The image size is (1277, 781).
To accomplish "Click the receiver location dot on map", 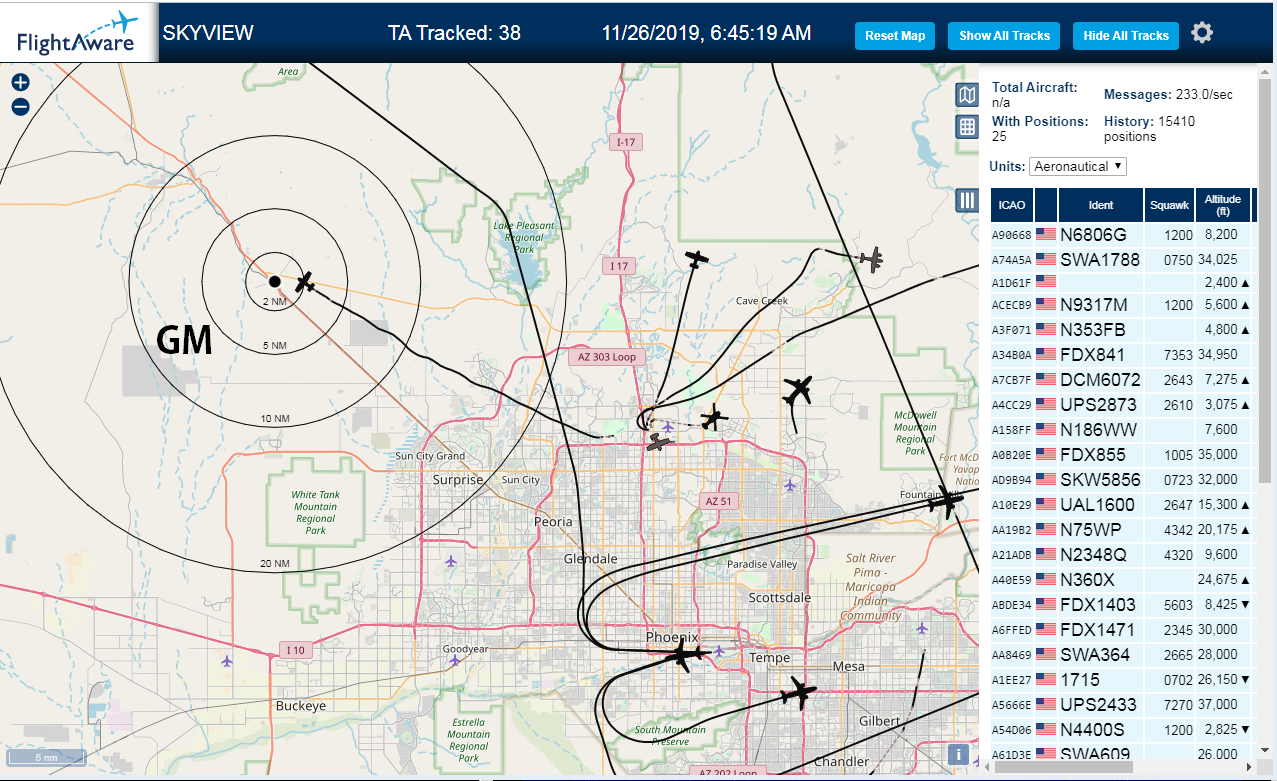I will [x=274, y=281].
